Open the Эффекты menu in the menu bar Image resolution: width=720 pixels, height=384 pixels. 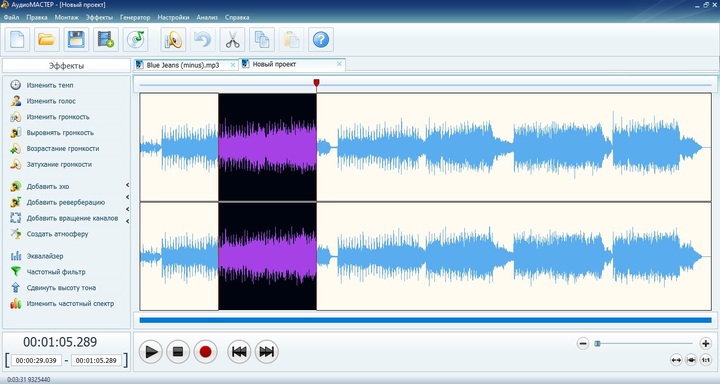pos(99,17)
